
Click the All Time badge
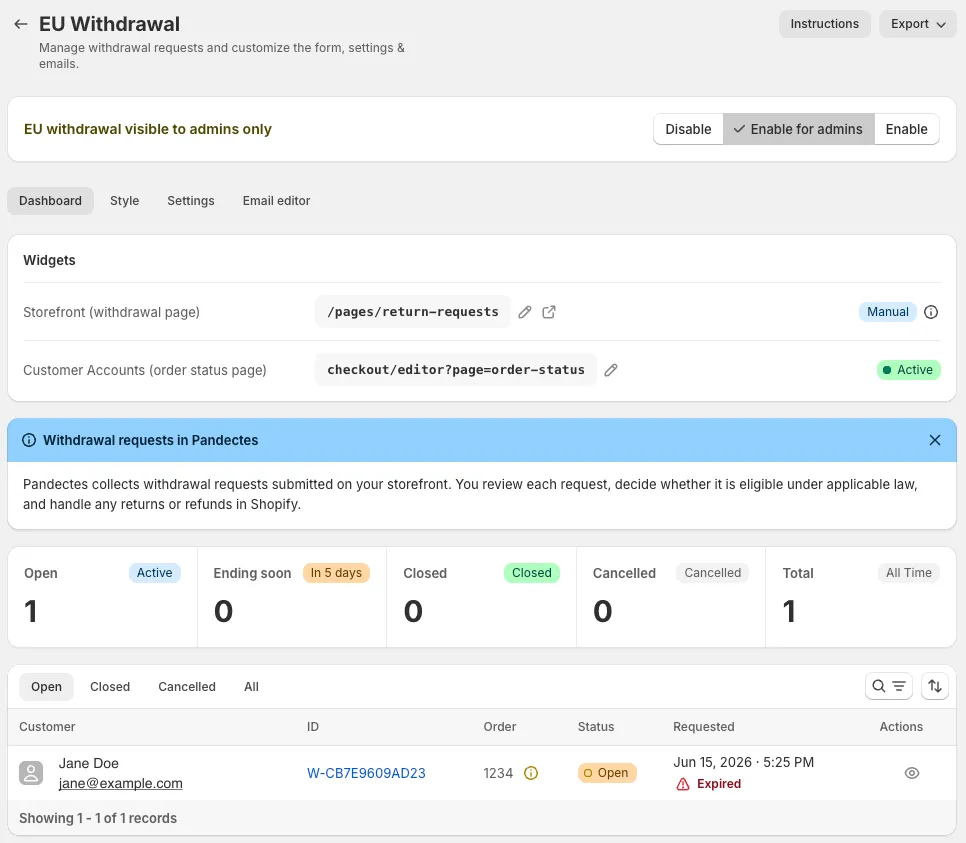909,573
